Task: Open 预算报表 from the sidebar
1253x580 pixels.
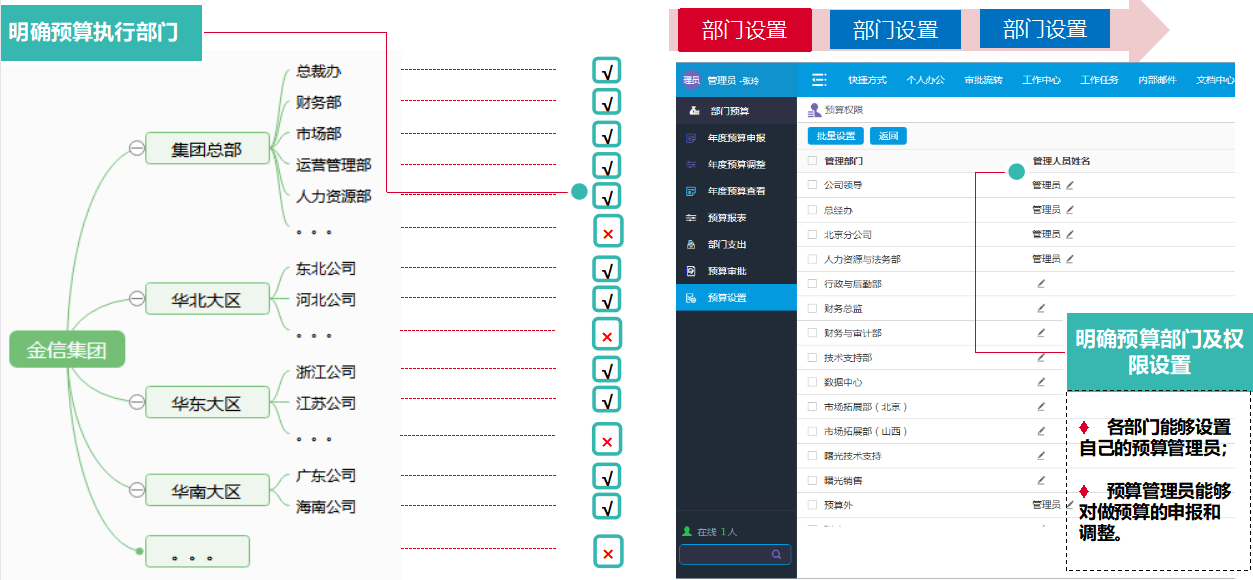Action: pyautogui.click(x=726, y=218)
